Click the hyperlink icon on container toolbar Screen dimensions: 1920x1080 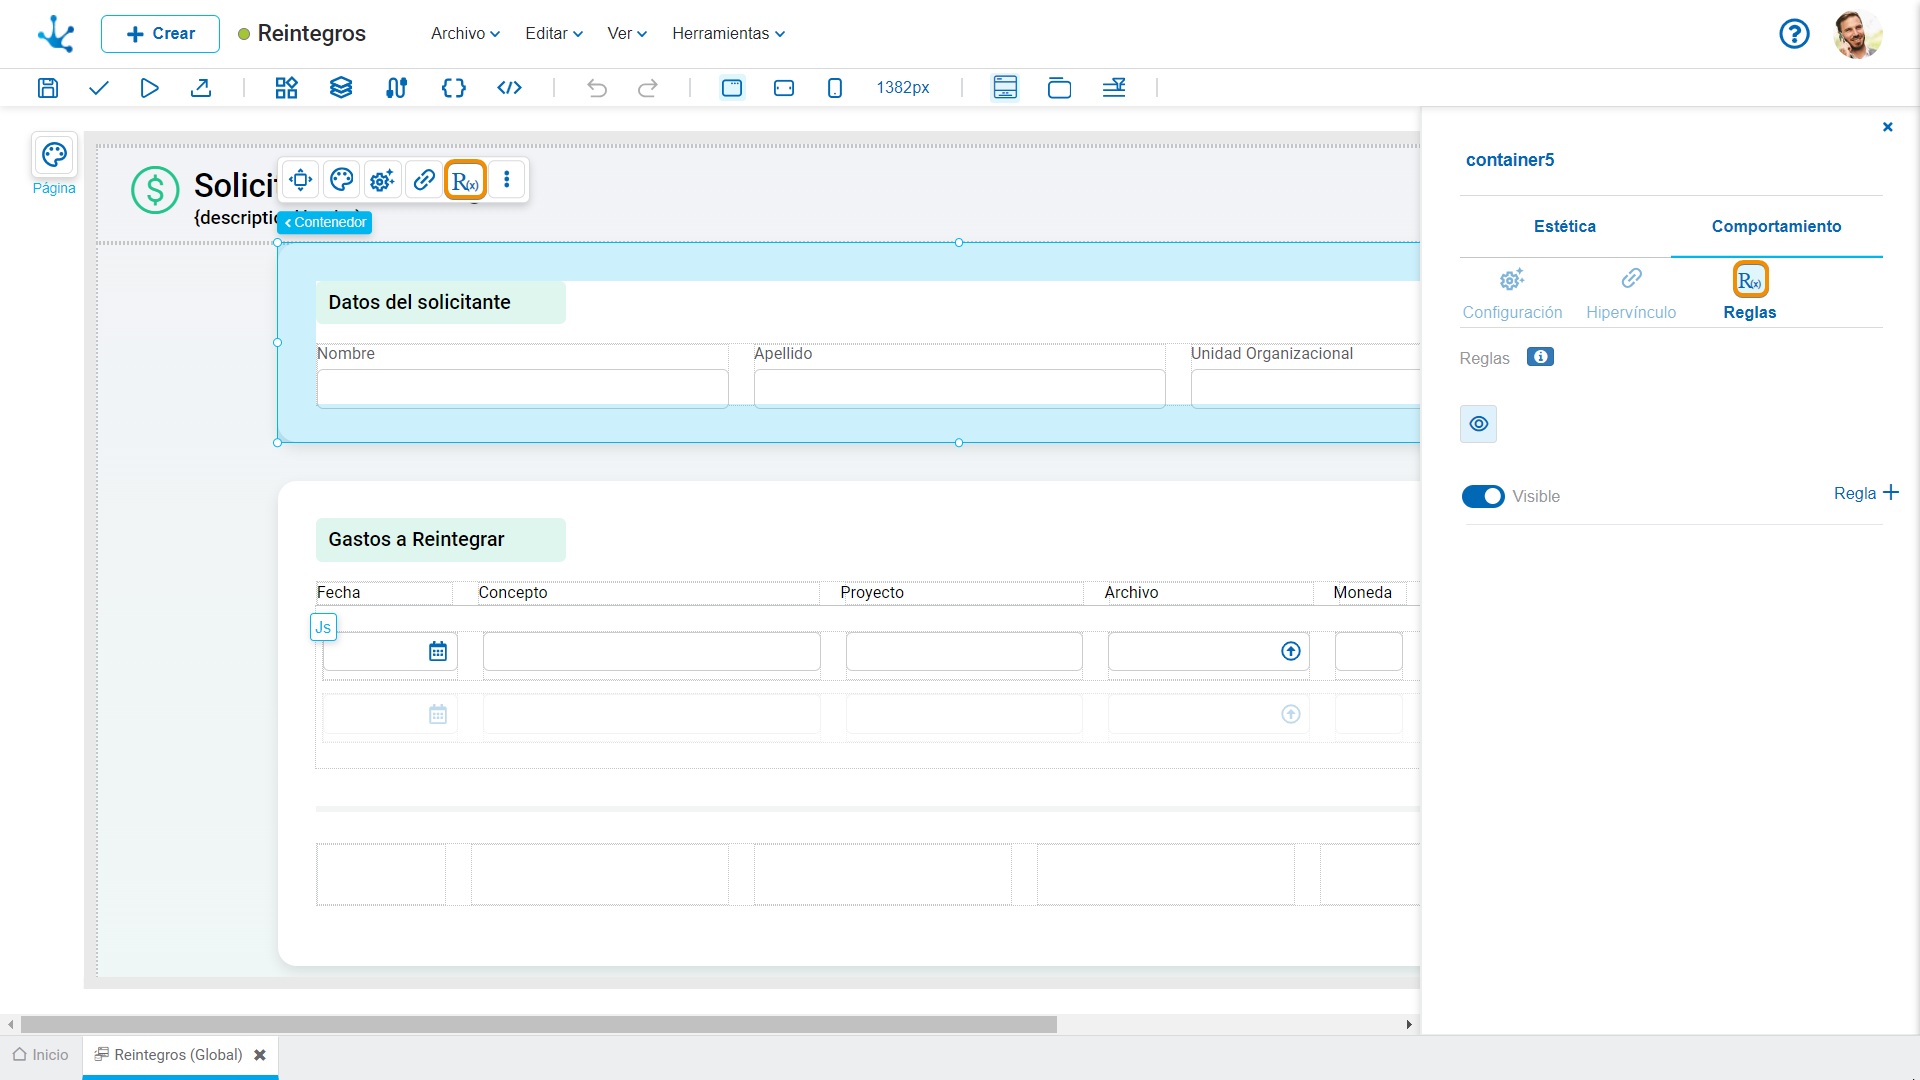tap(424, 180)
